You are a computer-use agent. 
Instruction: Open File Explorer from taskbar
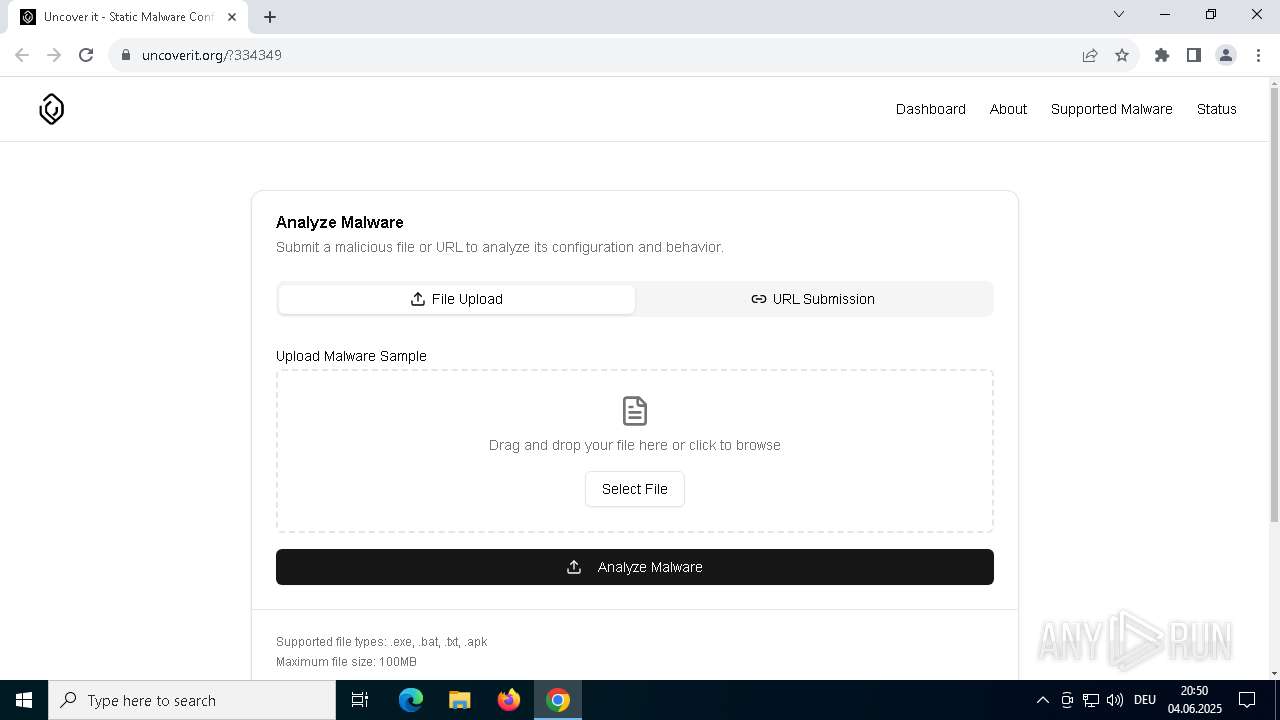point(460,700)
